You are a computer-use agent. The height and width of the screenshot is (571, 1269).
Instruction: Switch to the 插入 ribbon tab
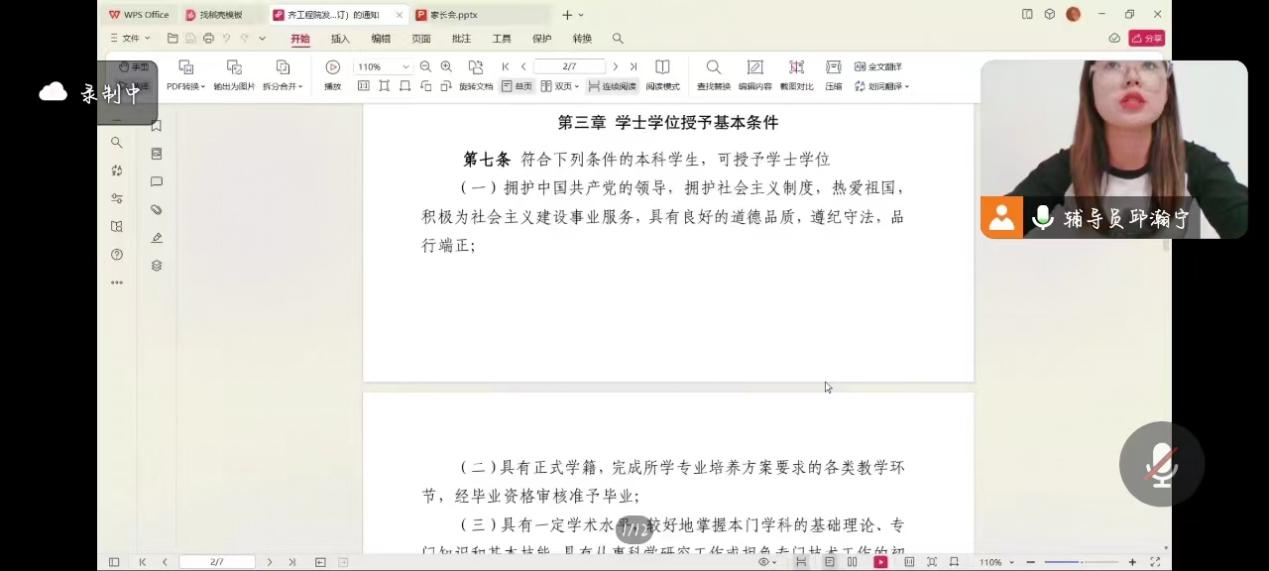340,39
